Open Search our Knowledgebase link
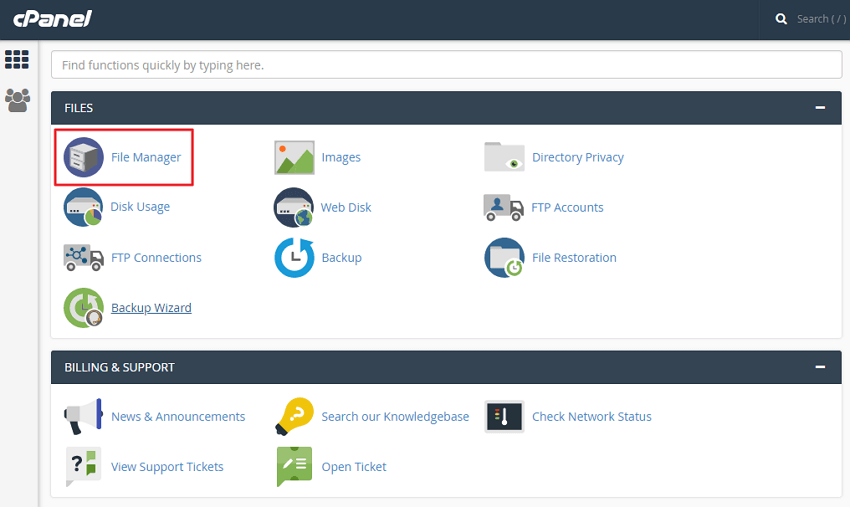850x507 pixels. point(395,416)
